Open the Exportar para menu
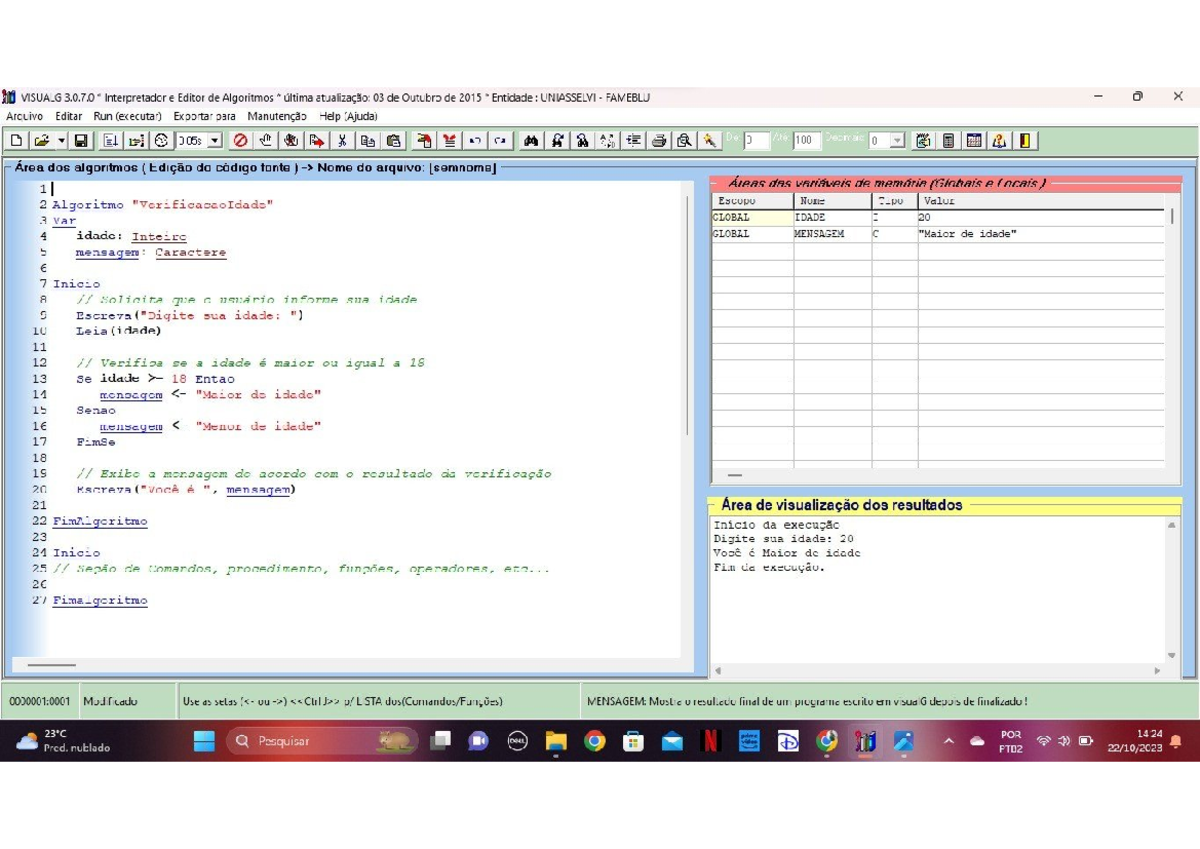This screenshot has width=1200, height=849. tap(205, 116)
